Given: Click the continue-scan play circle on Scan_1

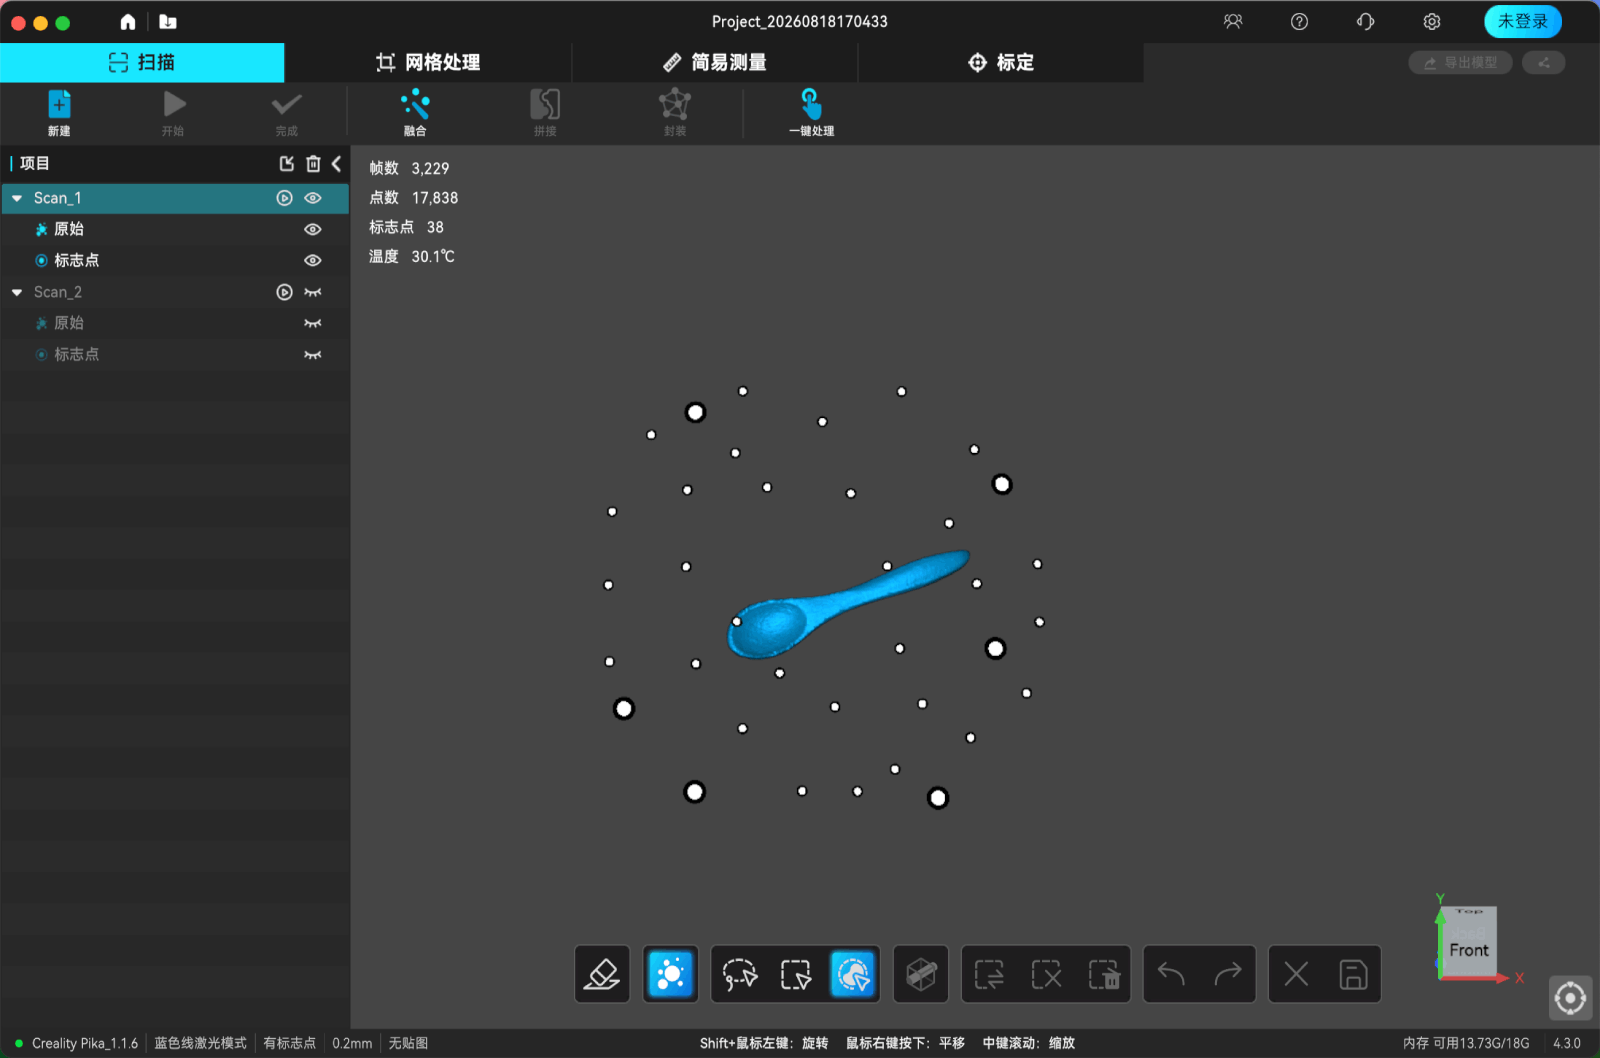Looking at the screenshot, I should click(x=285, y=198).
